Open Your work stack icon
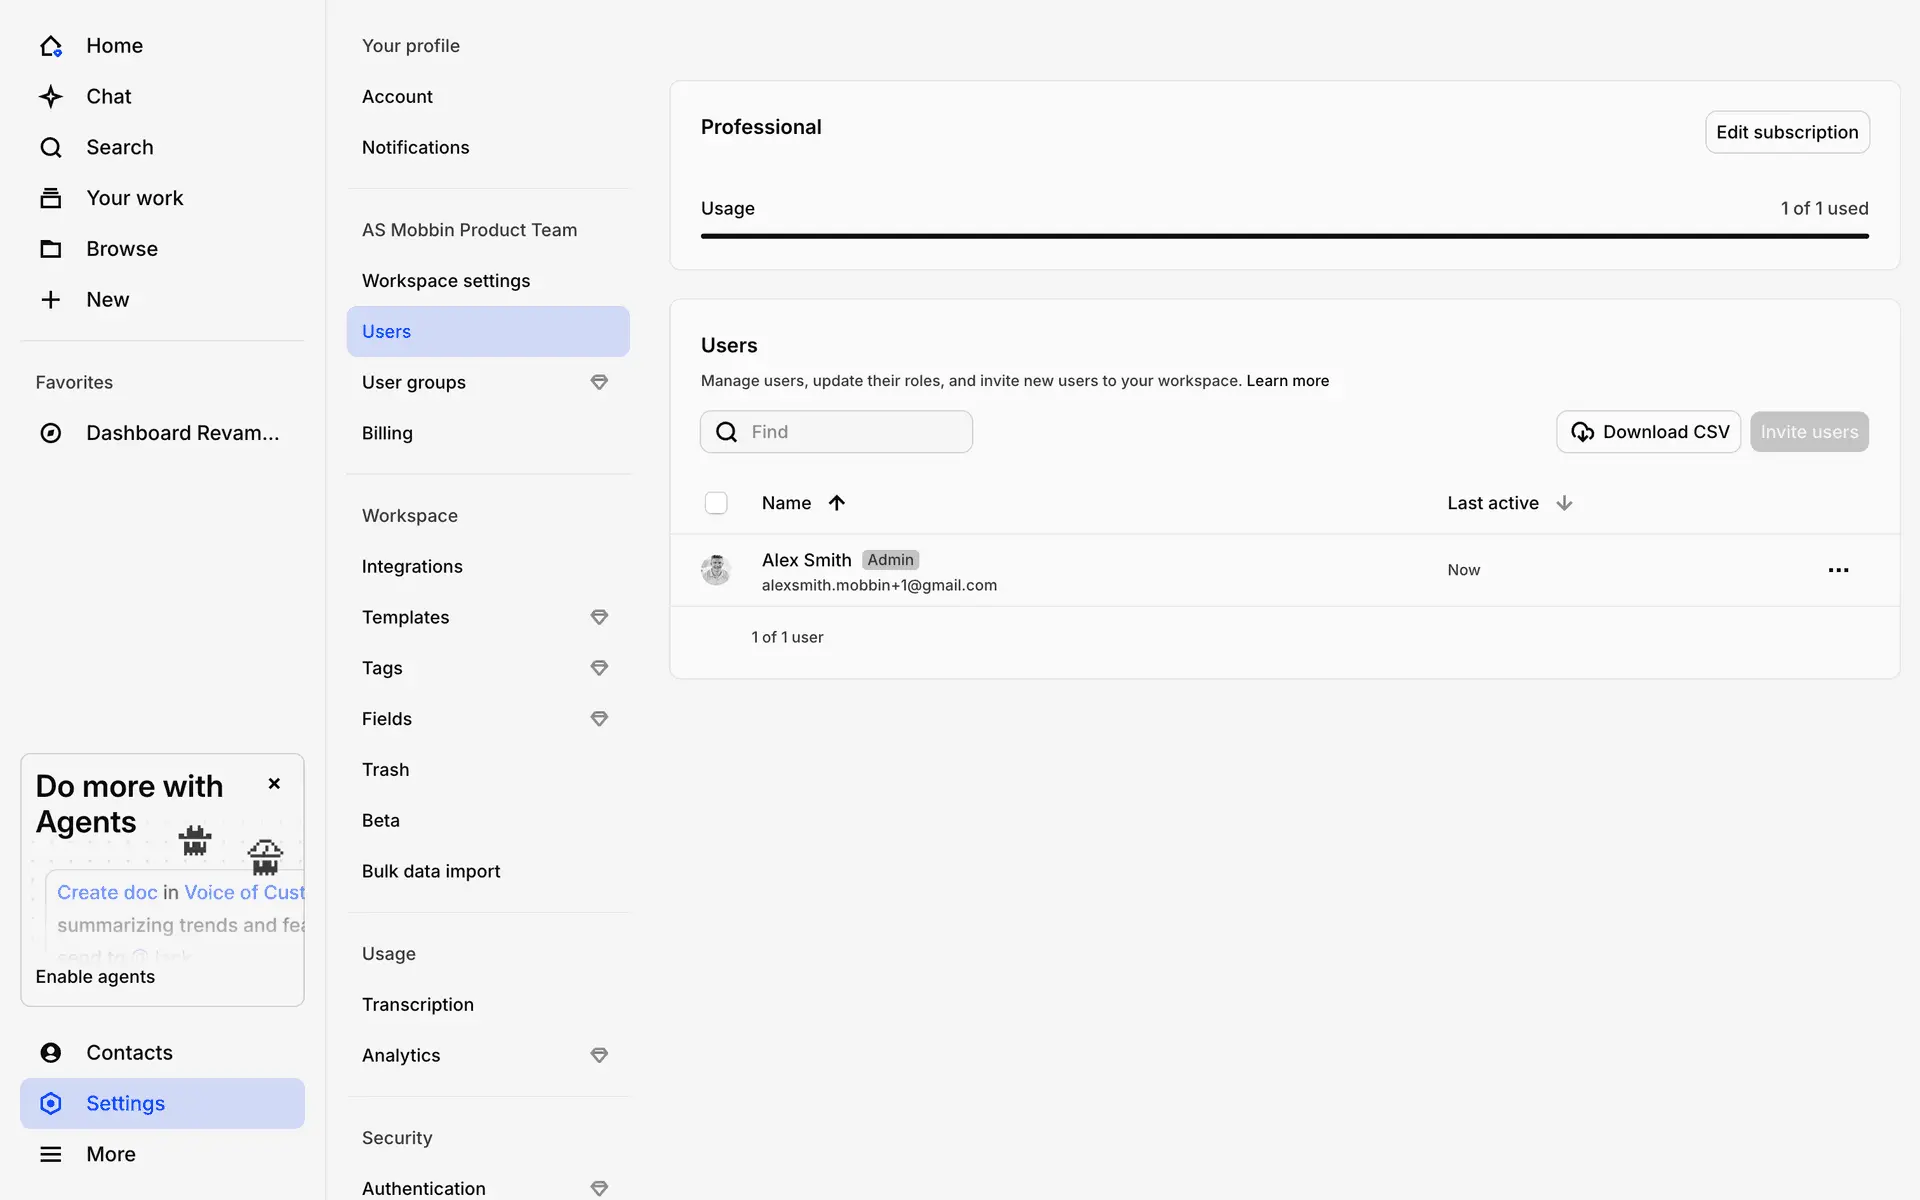The height and width of the screenshot is (1200, 1920). pos(51,198)
